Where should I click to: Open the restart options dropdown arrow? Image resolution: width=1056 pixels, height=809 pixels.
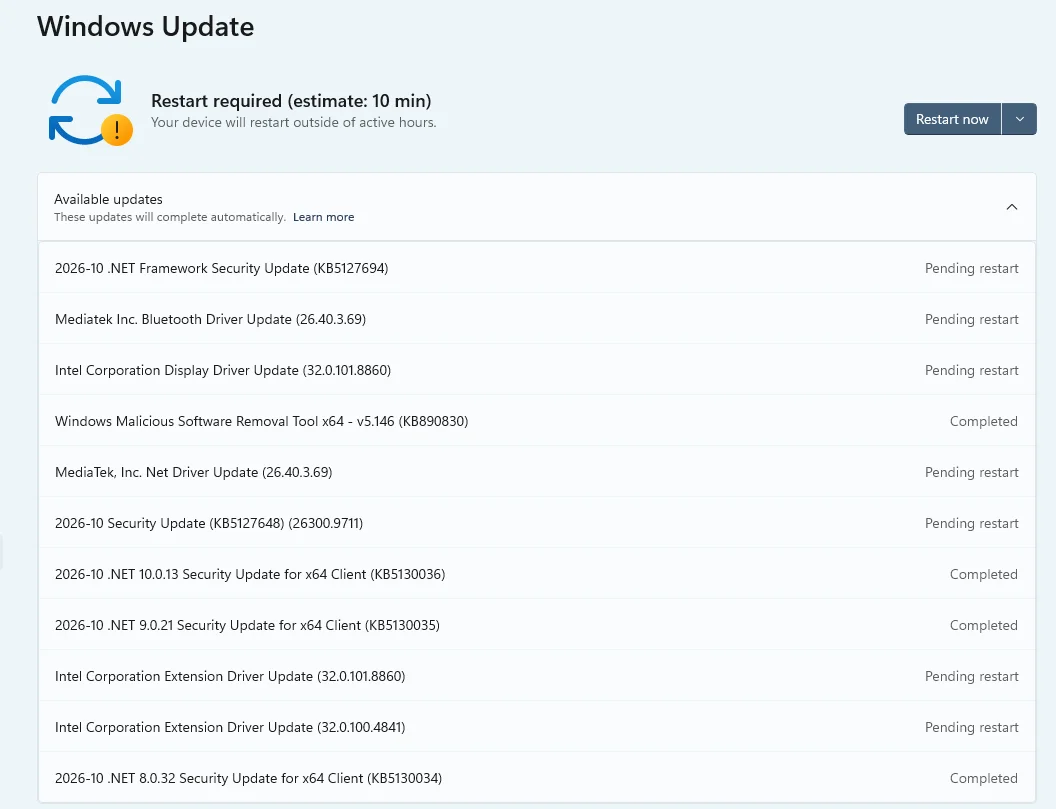click(1019, 119)
